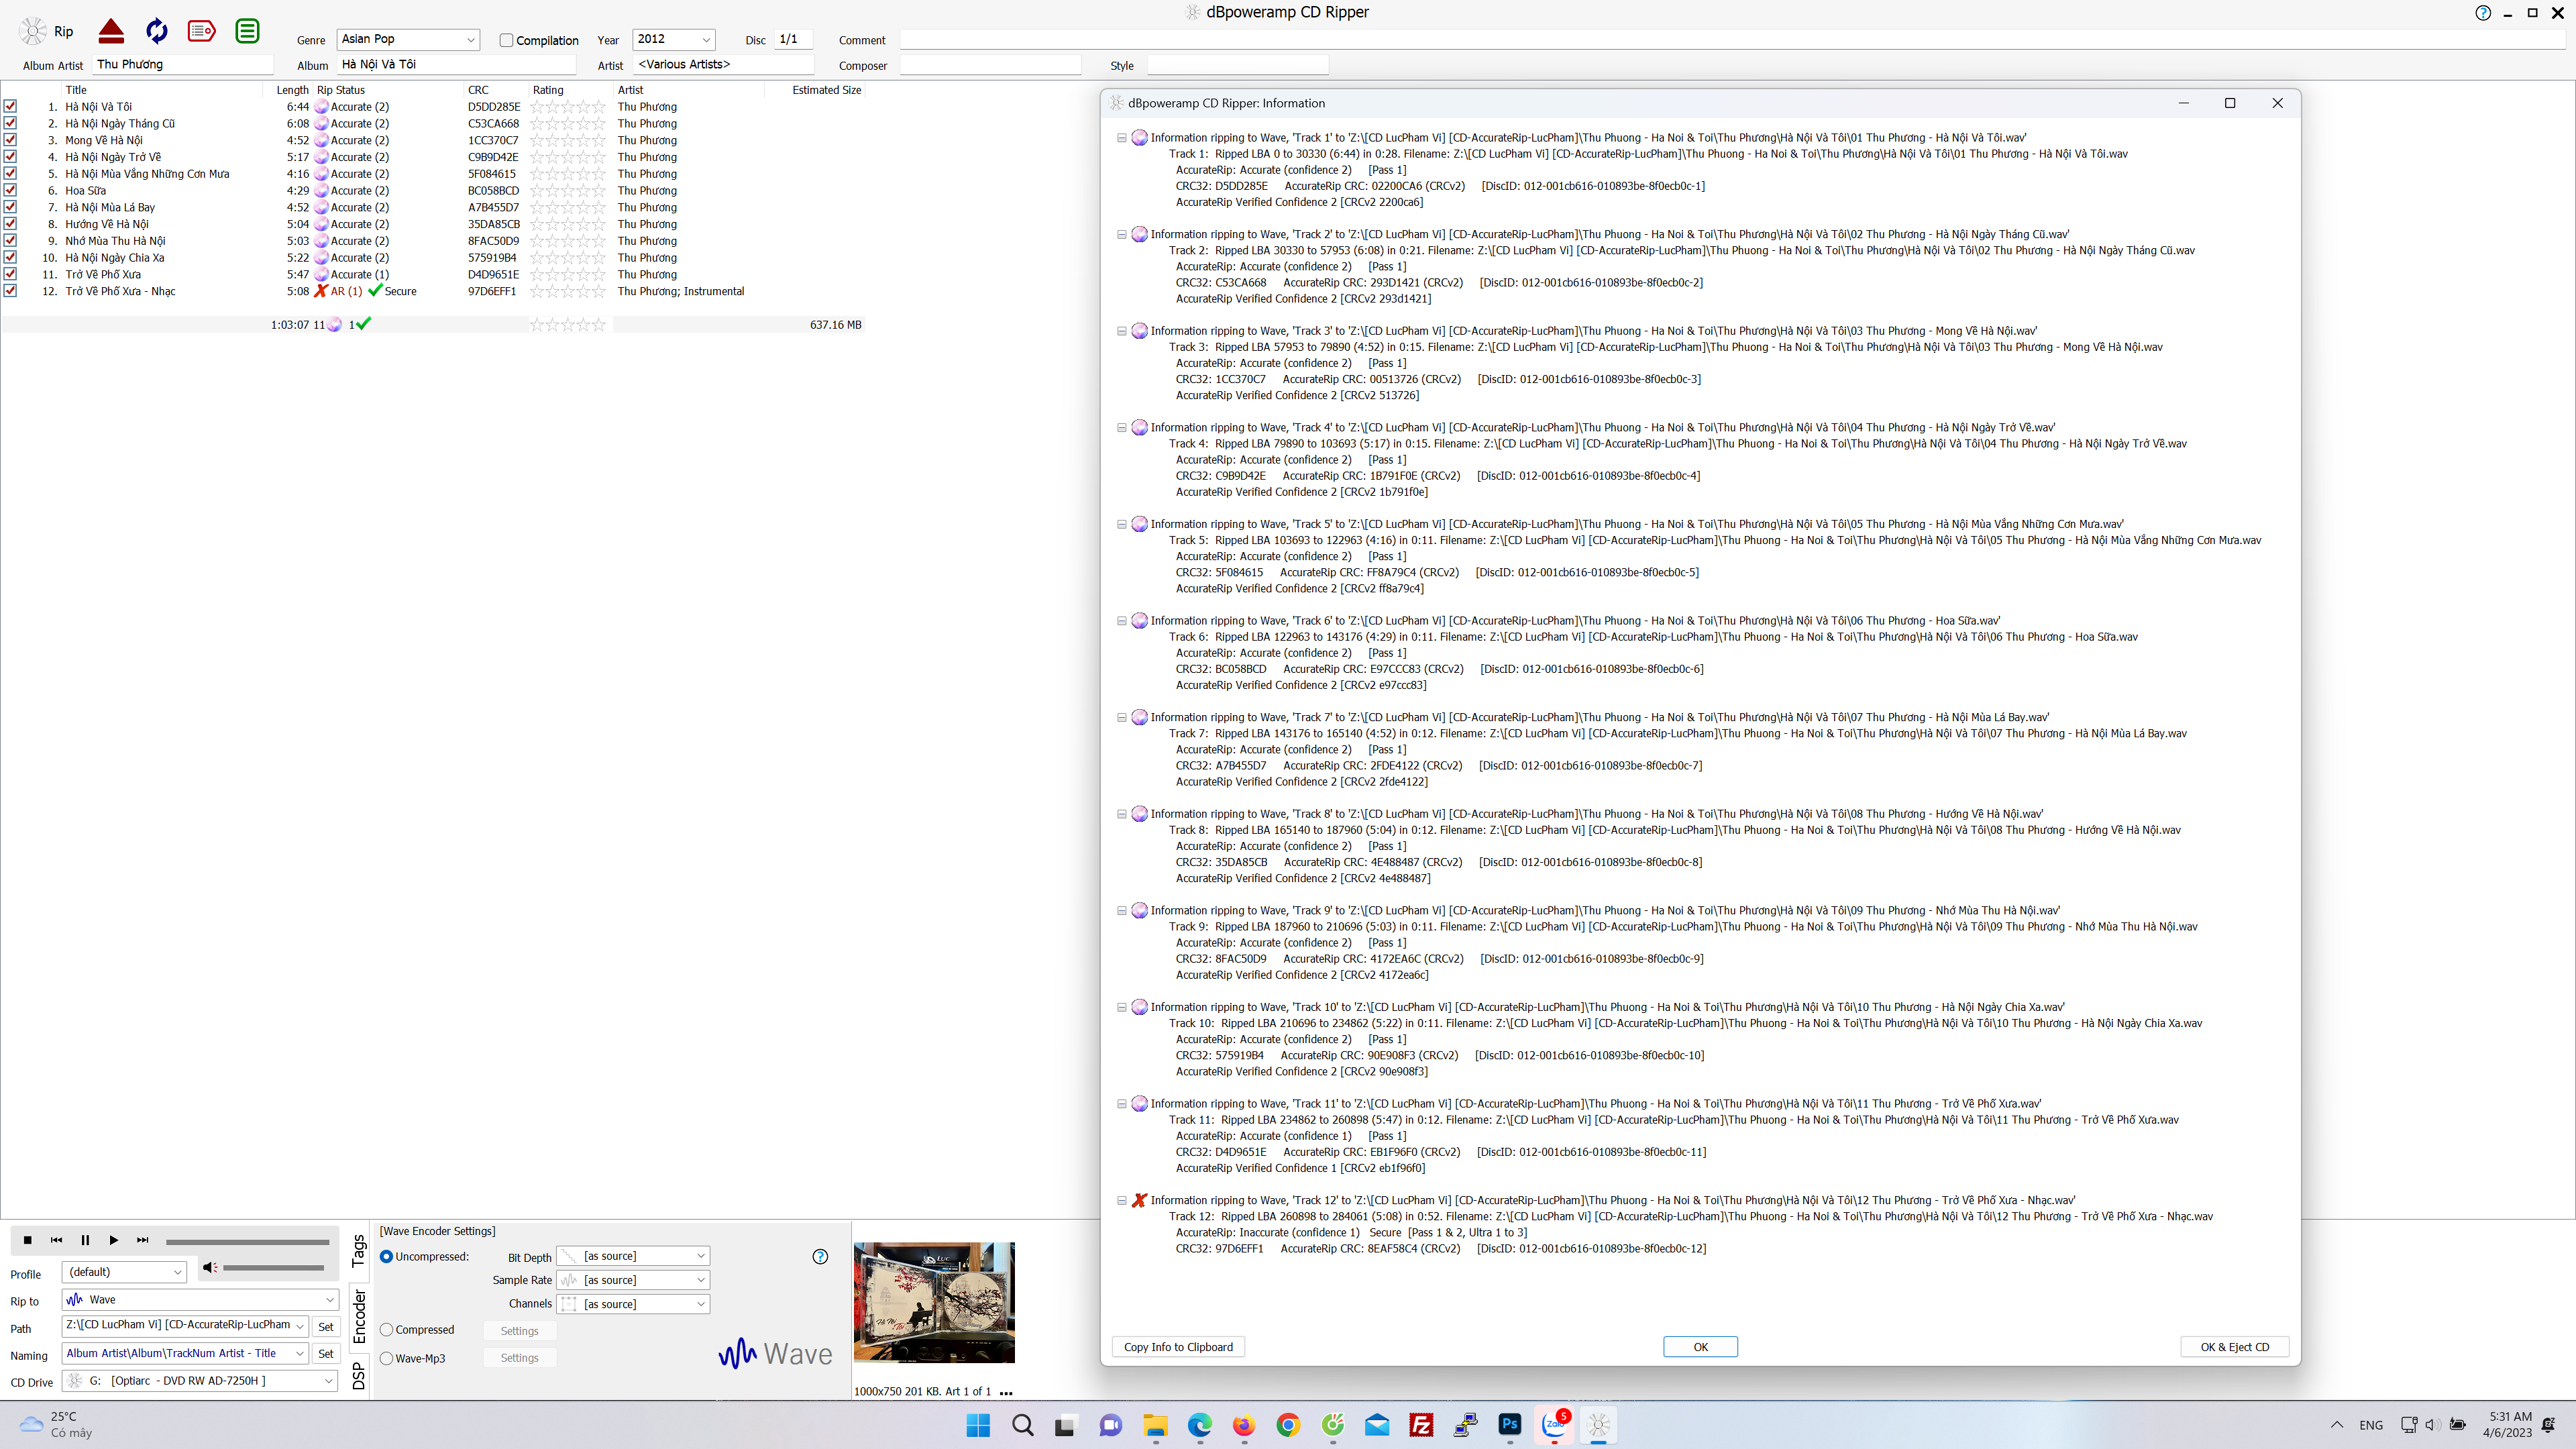Uncheck track 1 Hà Nội Và Tôi

tap(10, 106)
